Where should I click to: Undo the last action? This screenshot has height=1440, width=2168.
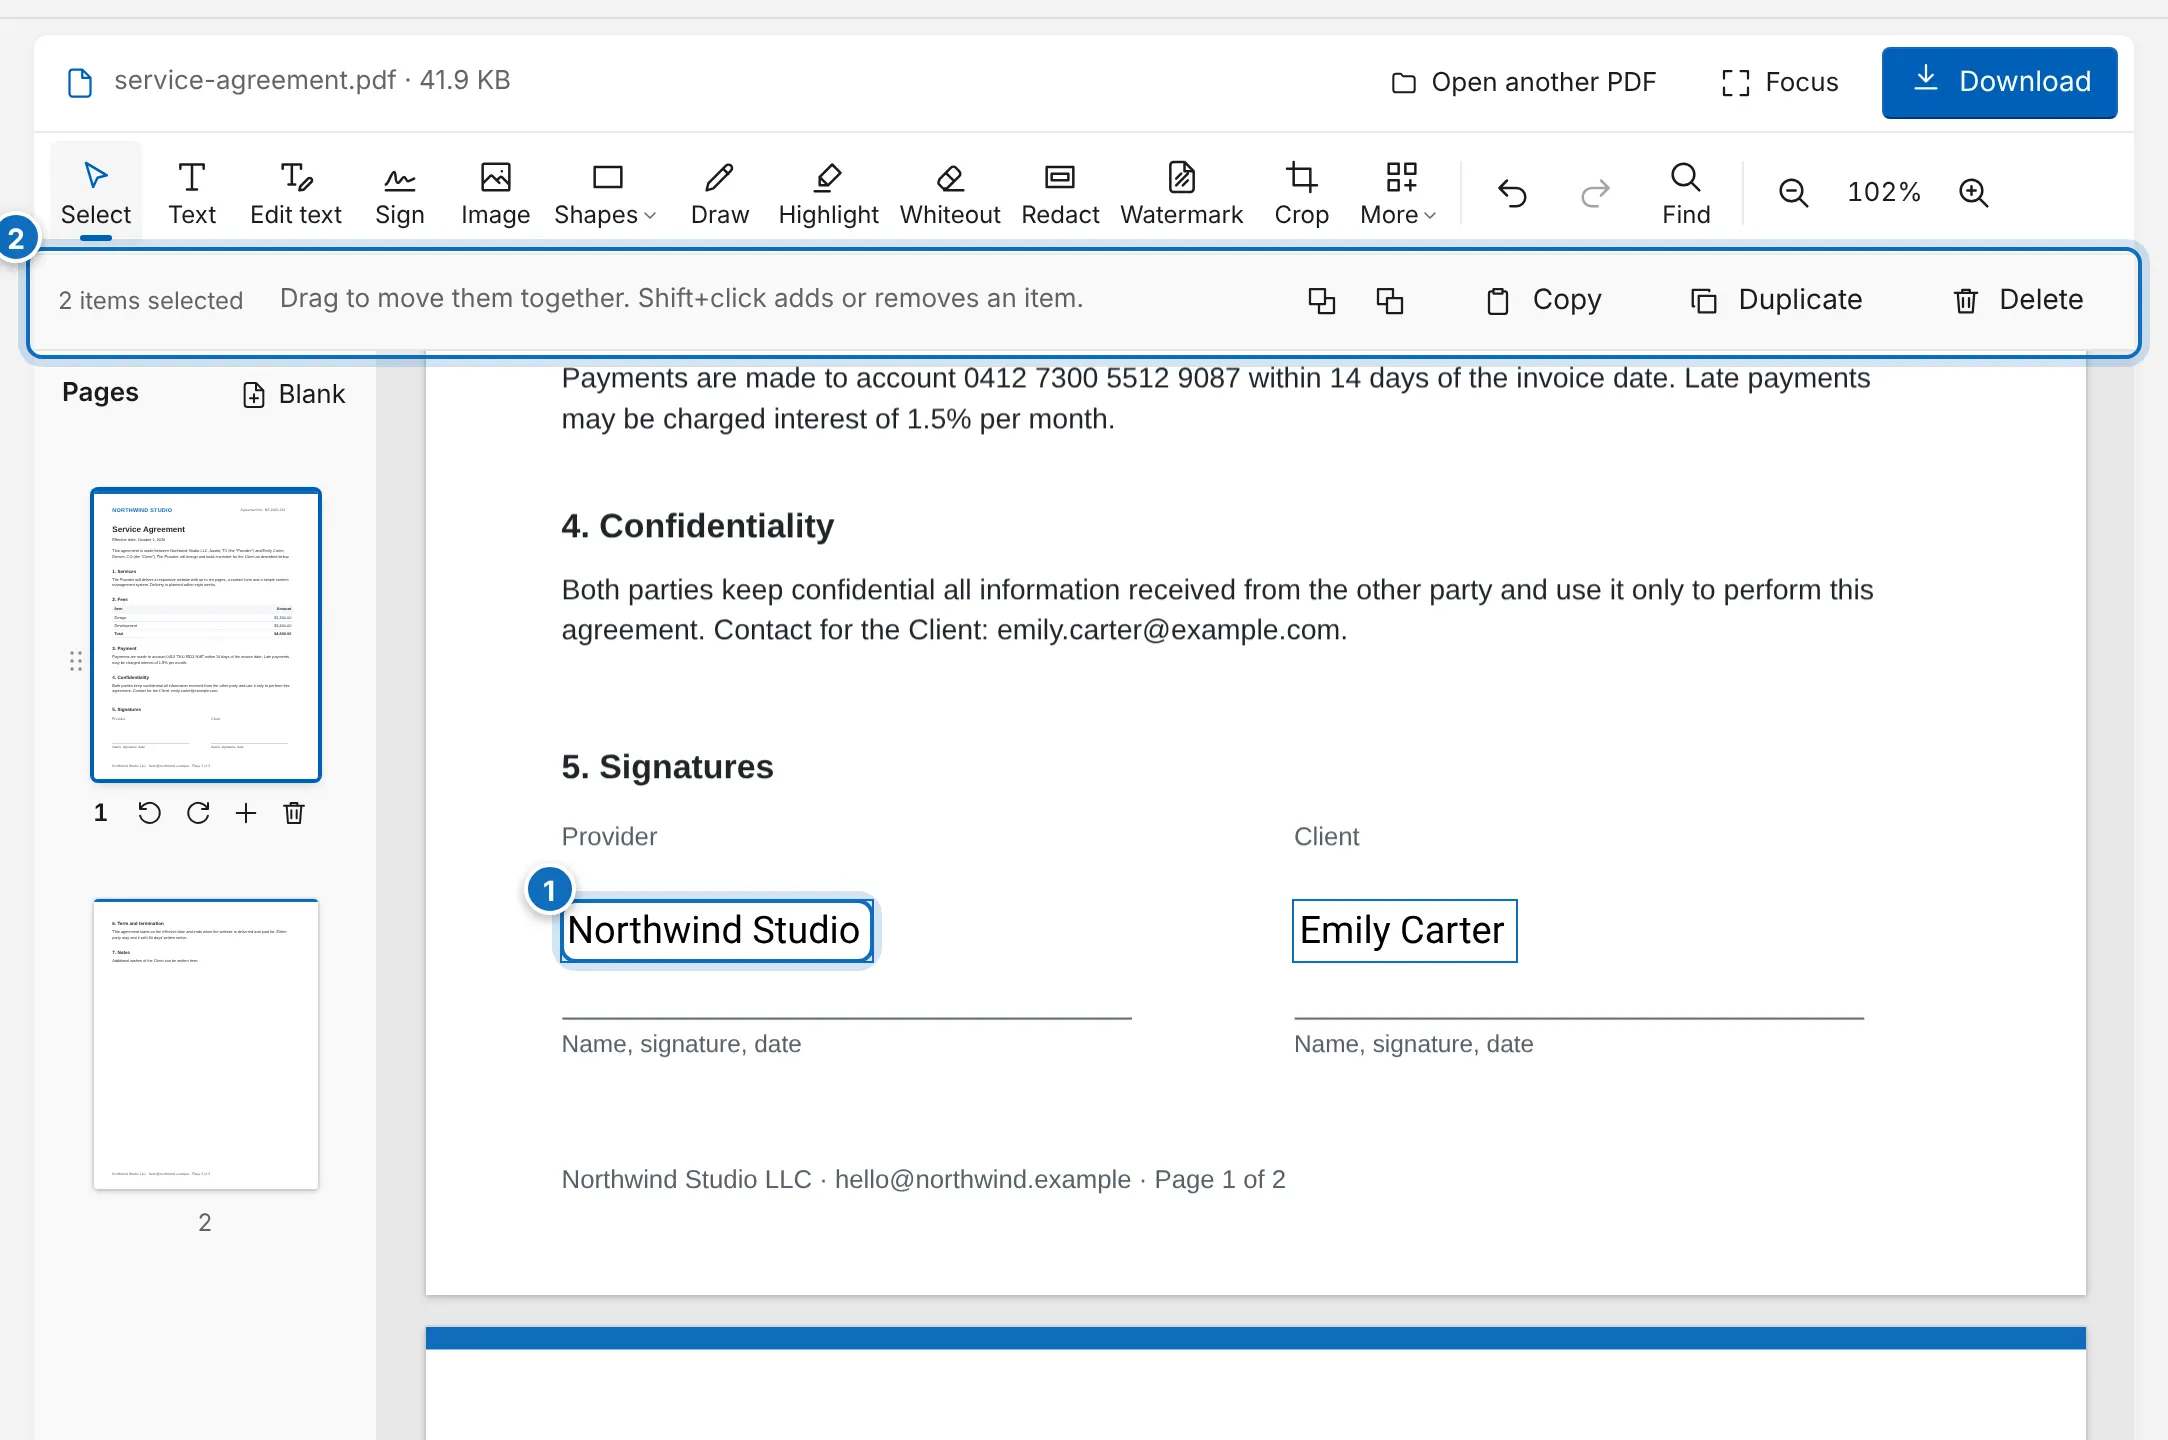click(1512, 192)
